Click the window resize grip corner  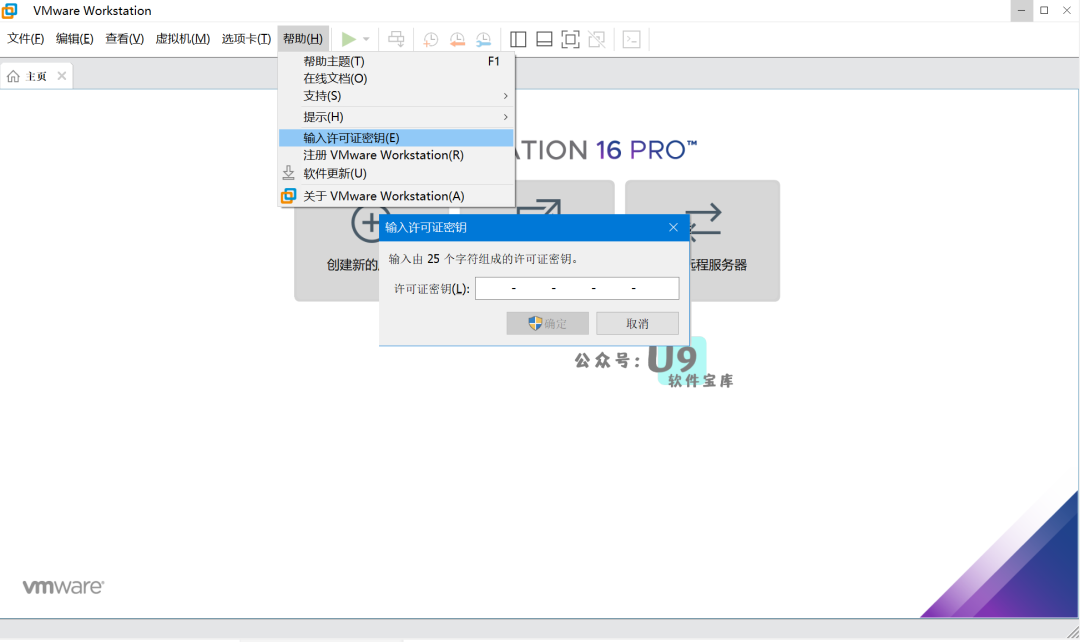[1072, 632]
